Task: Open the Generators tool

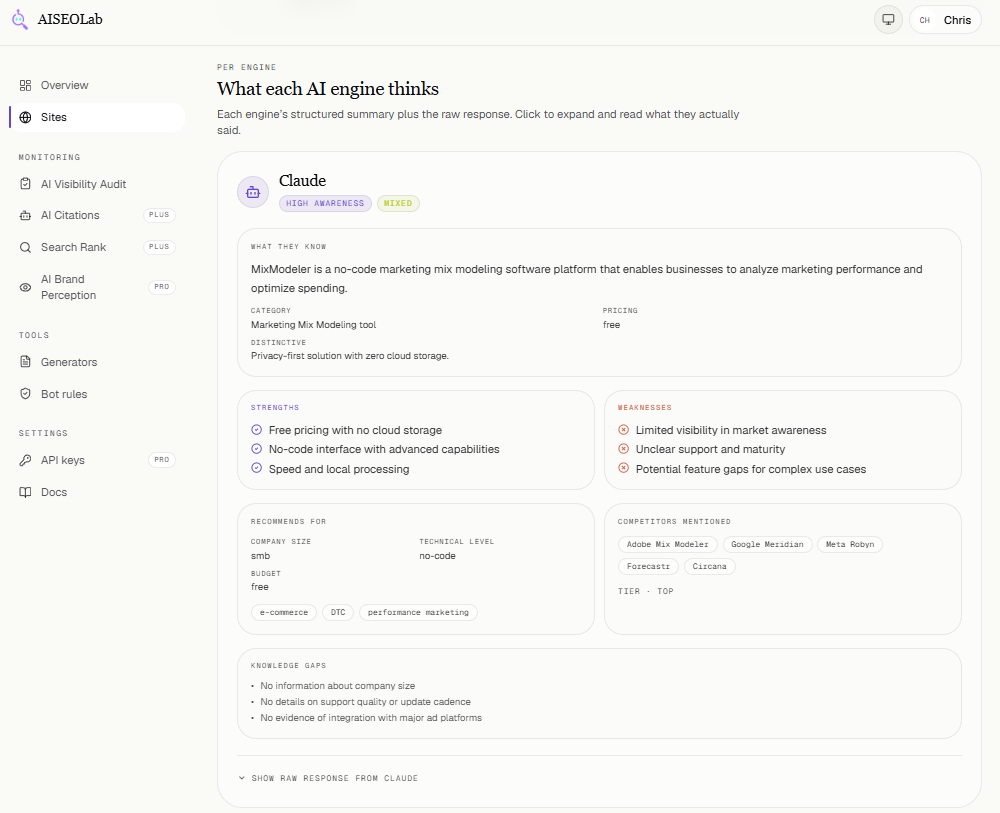Action: 97,362
